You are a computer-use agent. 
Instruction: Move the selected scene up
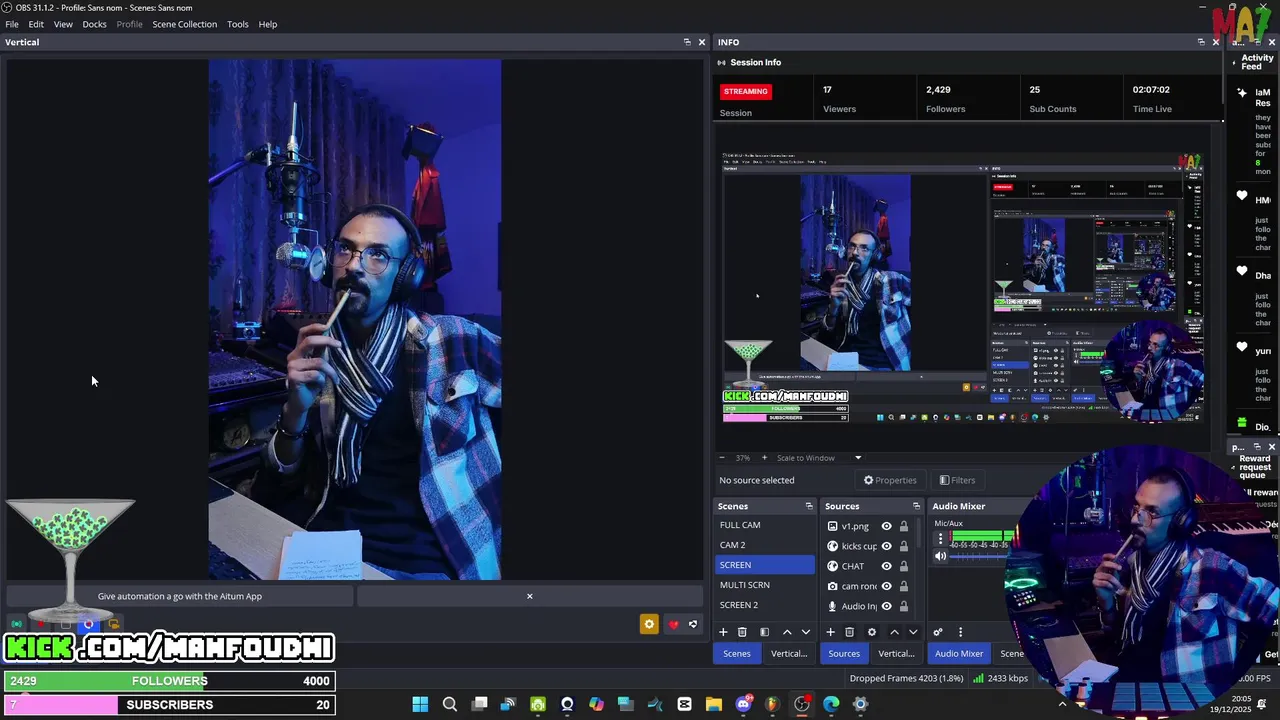787,632
